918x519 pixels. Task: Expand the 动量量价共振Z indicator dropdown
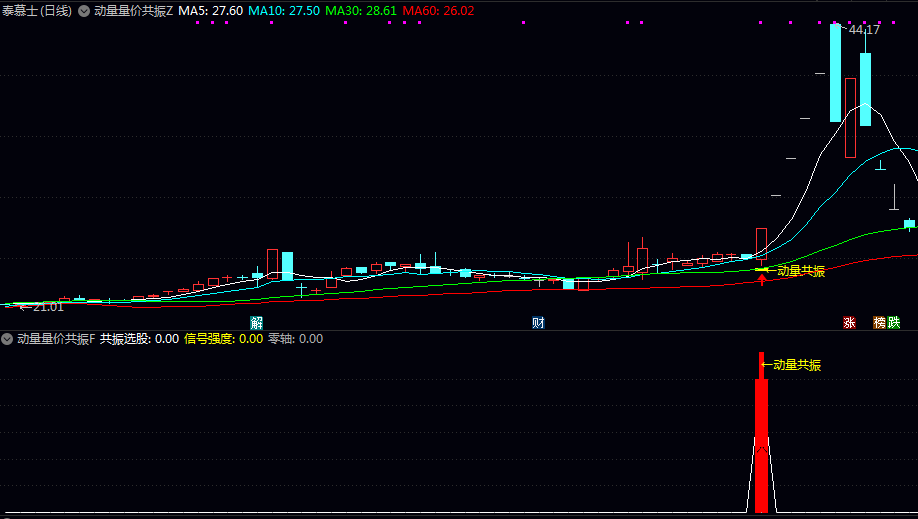(x=84, y=11)
